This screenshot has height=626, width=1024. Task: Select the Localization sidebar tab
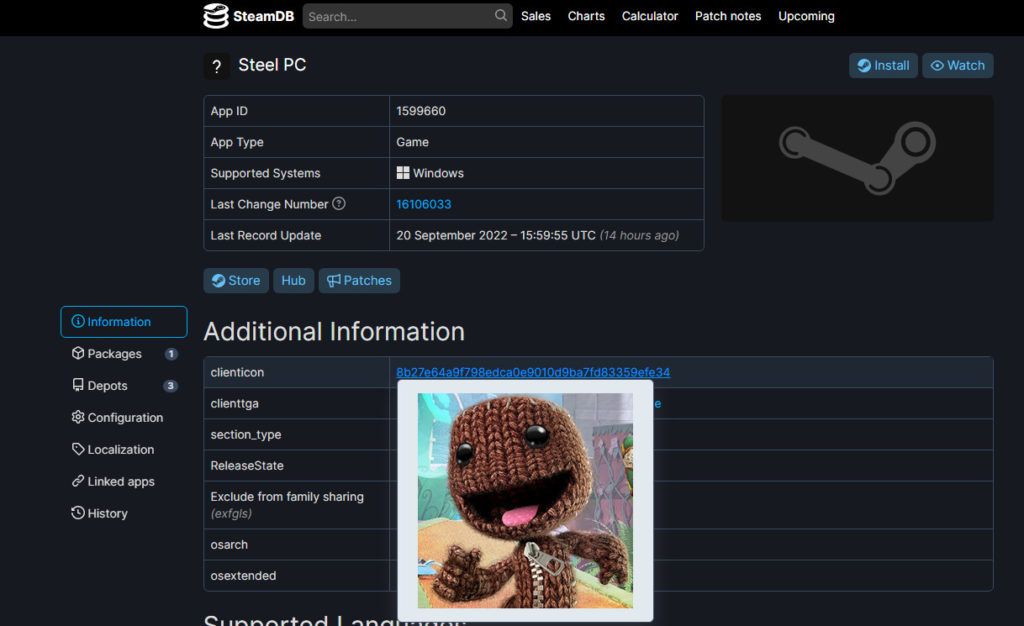[123, 450]
